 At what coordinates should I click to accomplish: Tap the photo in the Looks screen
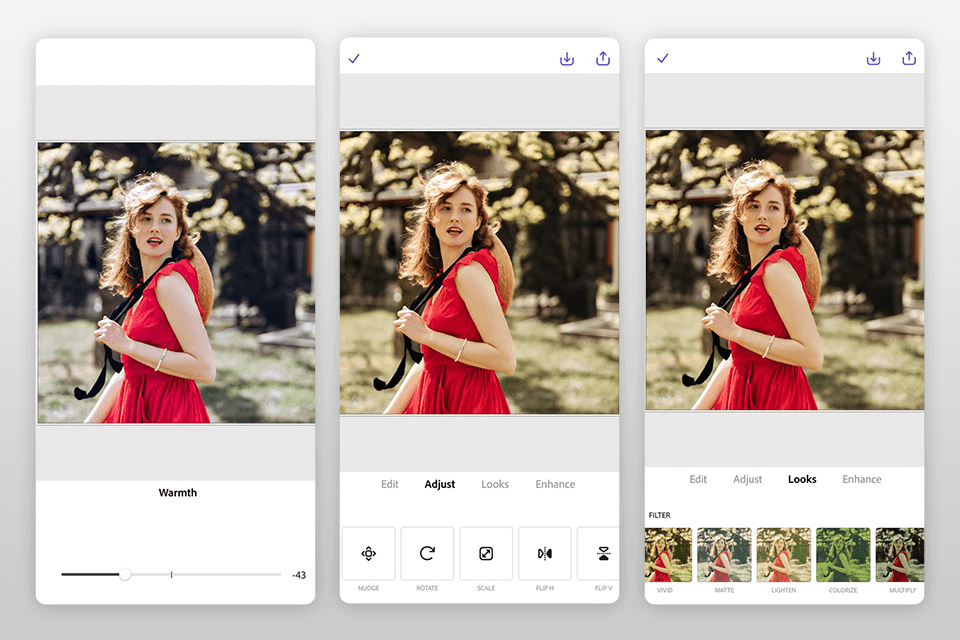point(785,270)
